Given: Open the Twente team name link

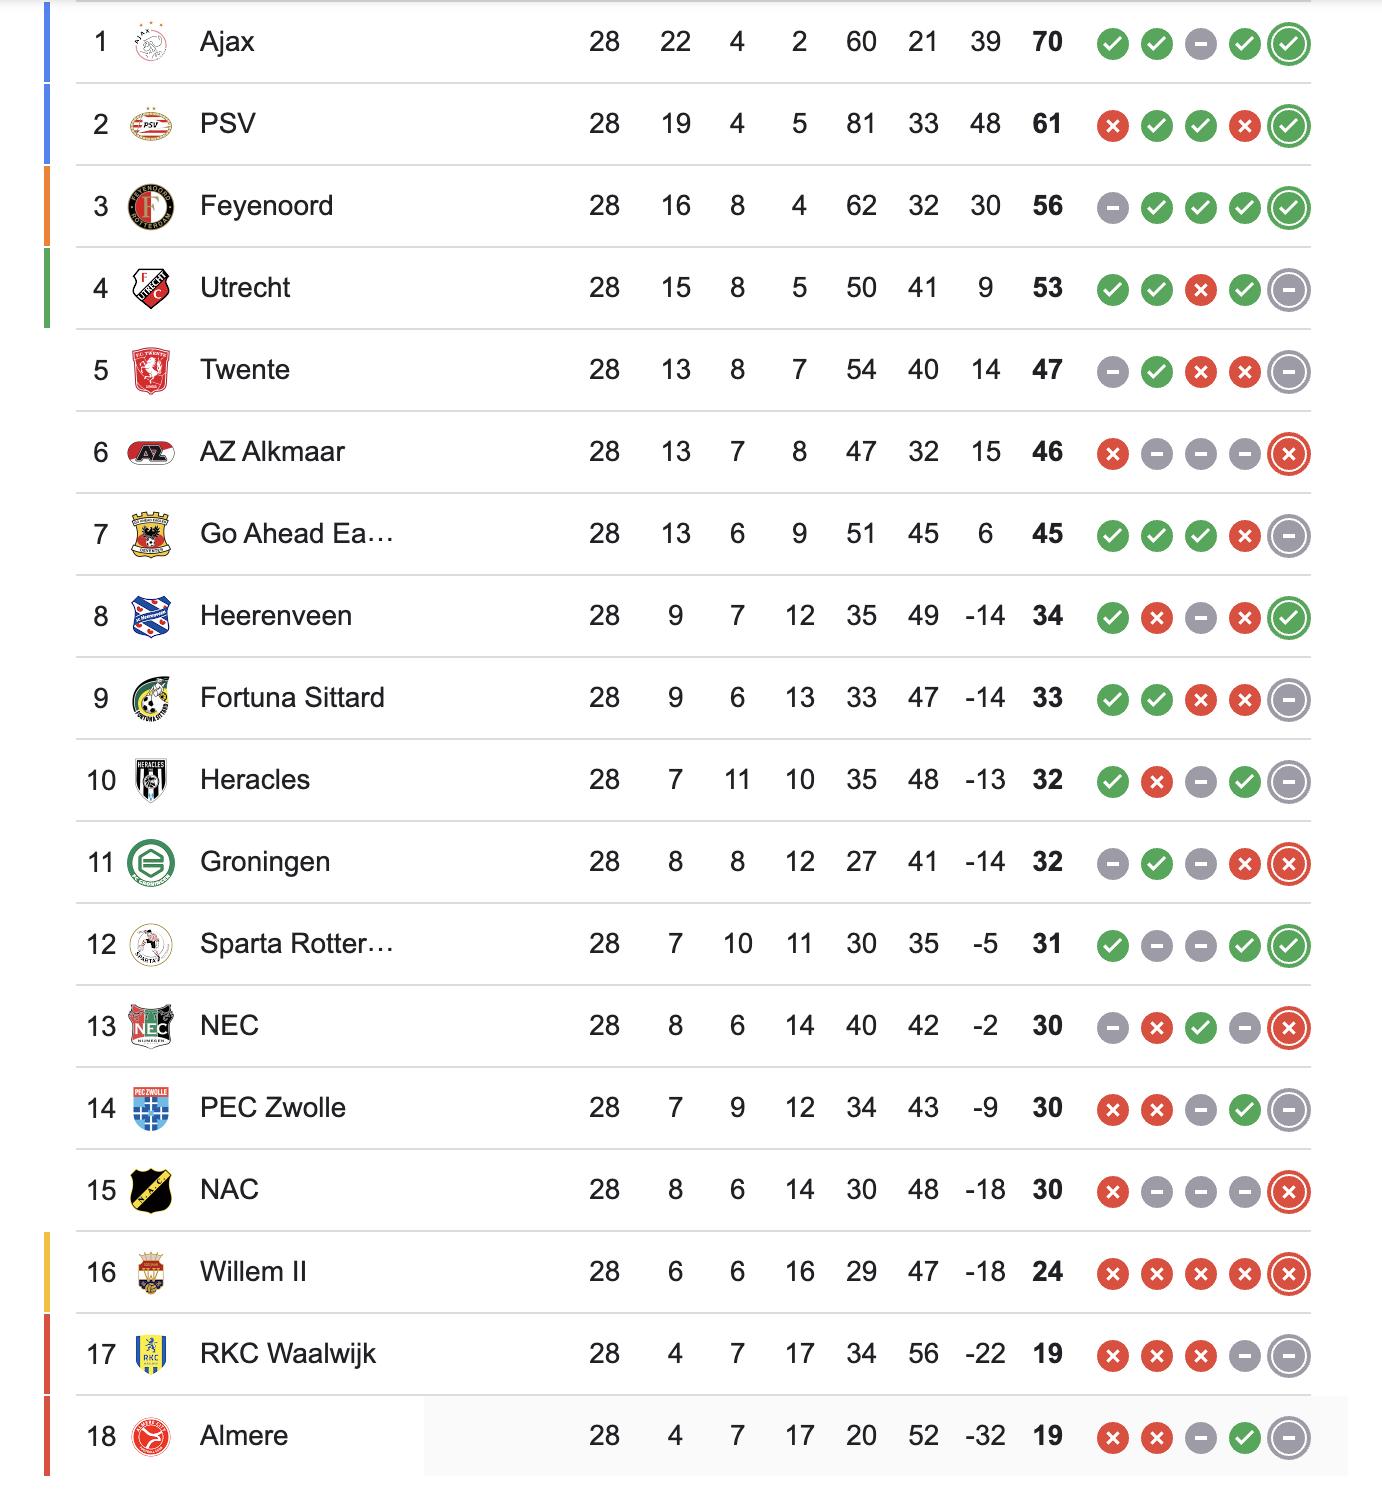Looking at the screenshot, I should [x=245, y=370].
